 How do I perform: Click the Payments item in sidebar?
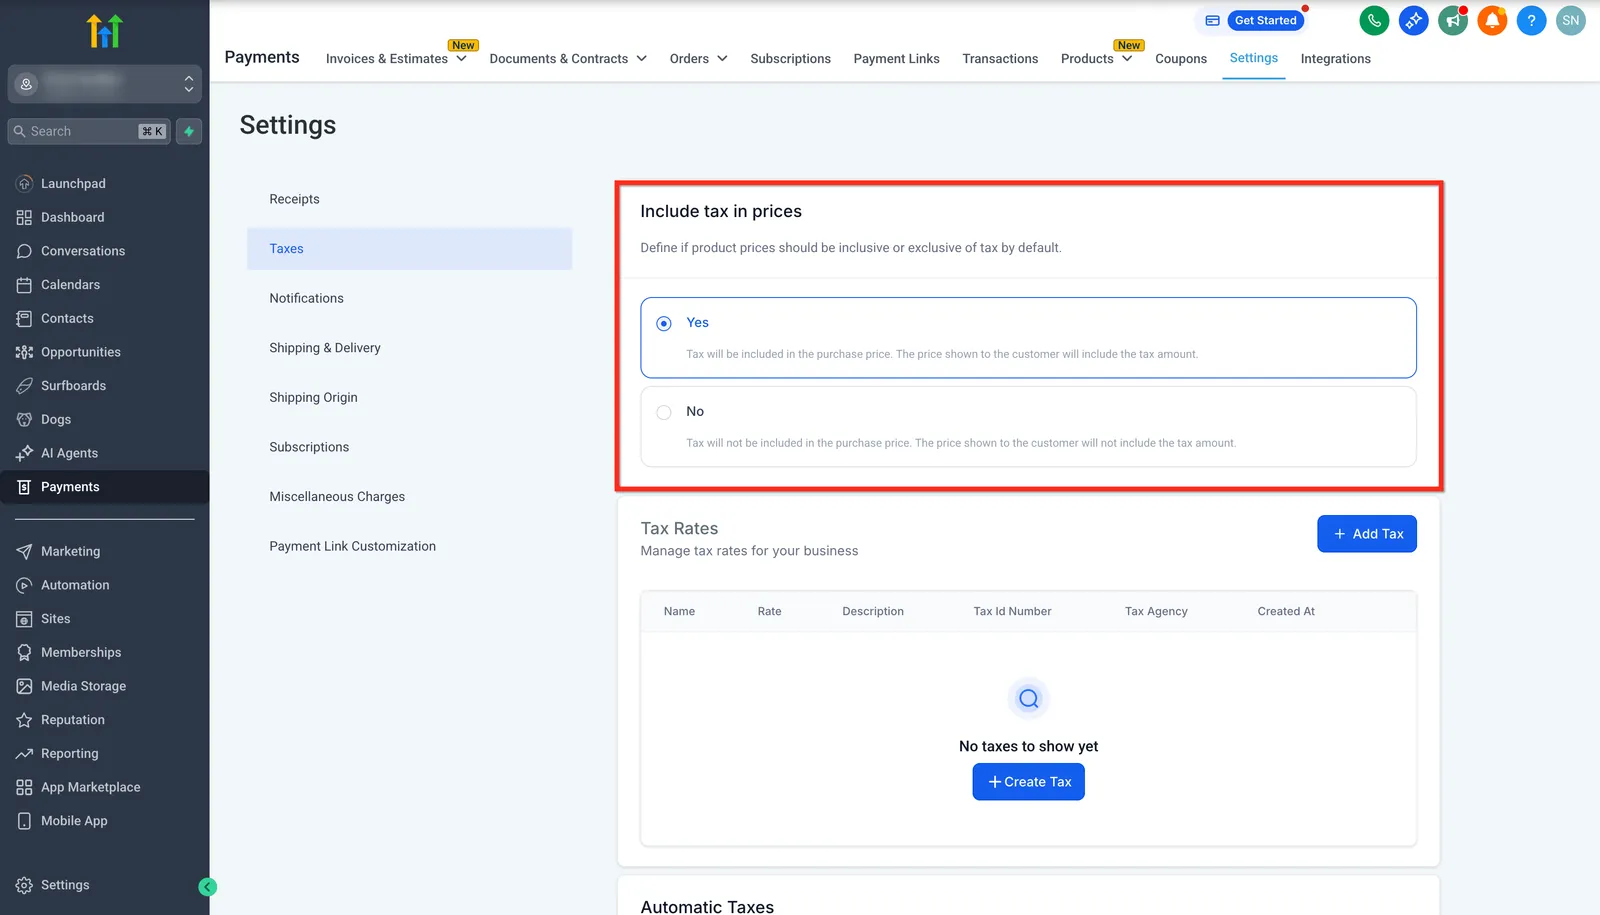click(105, 487)
